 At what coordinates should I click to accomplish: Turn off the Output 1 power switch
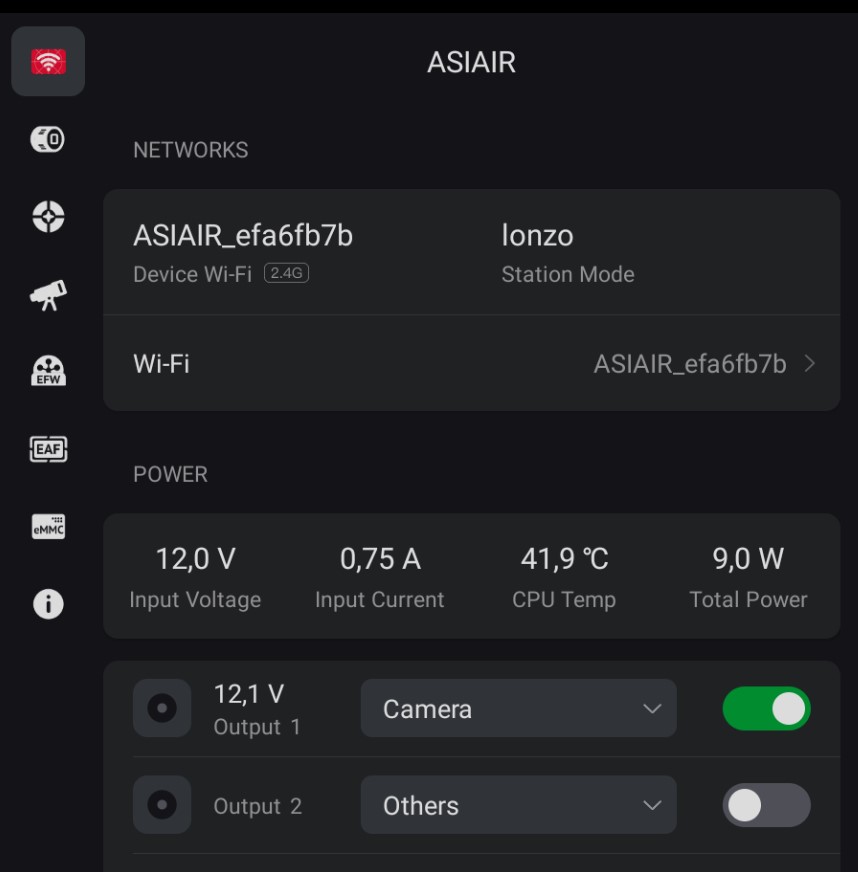coord(766,708)
